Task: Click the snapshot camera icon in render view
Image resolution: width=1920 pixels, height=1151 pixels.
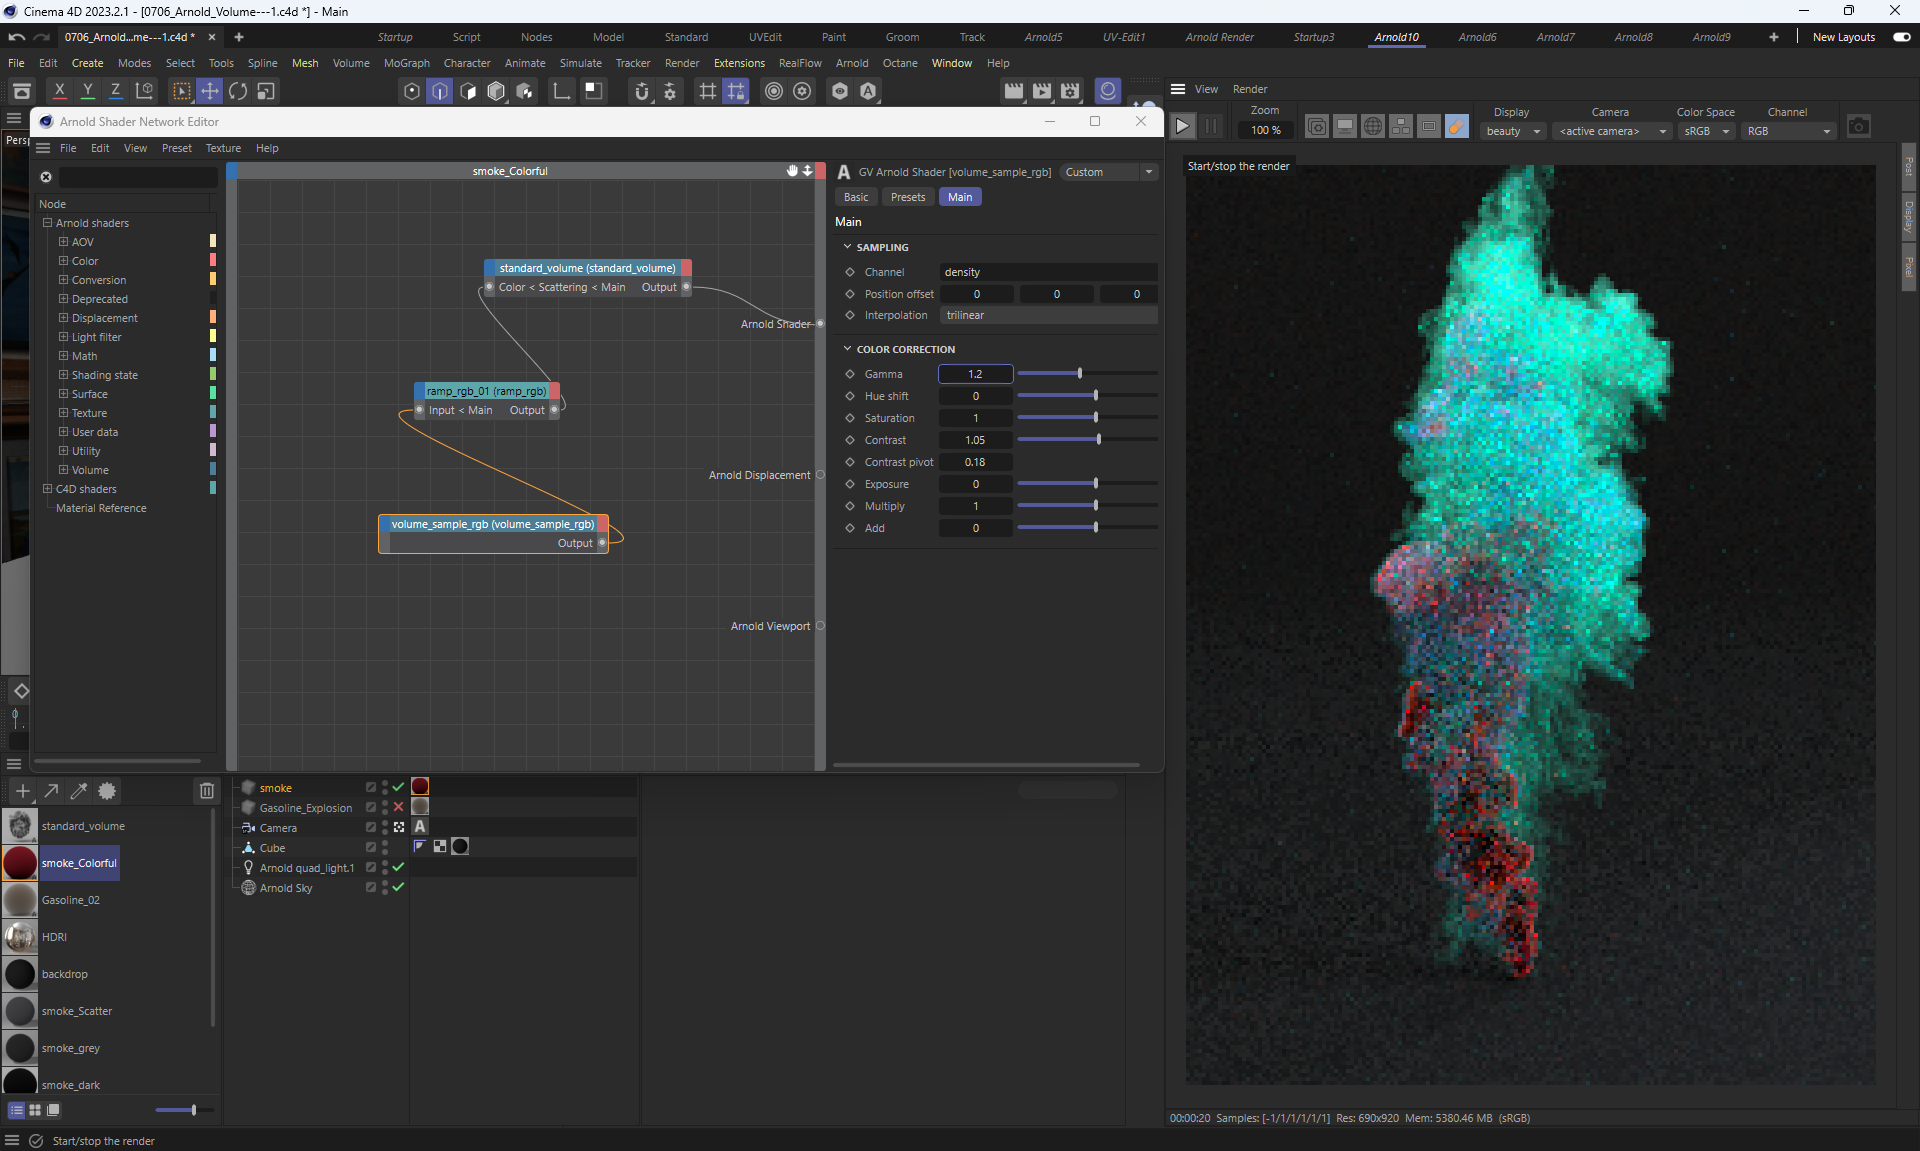Action: click(x=1858, y=127)
